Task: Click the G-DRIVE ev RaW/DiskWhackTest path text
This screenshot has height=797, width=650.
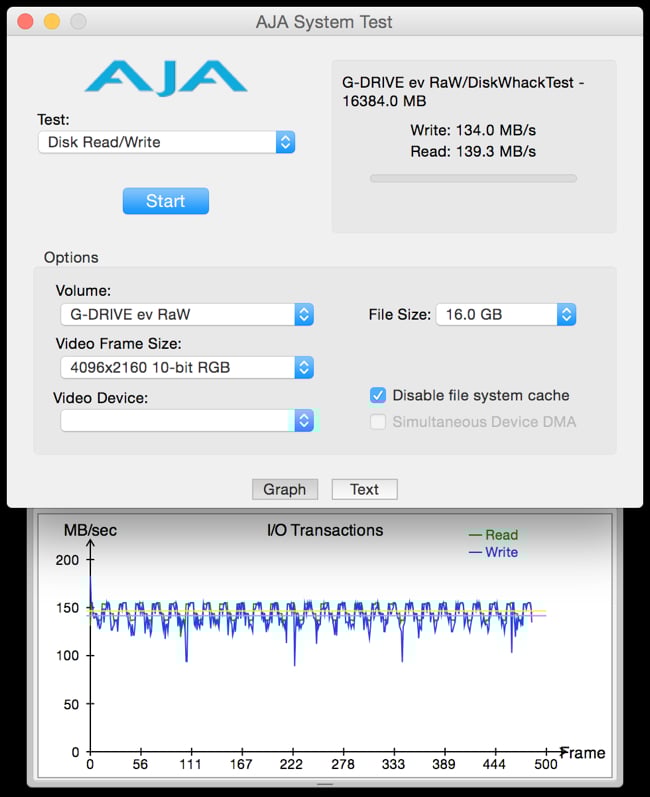Action: click(x=462, y=91)
